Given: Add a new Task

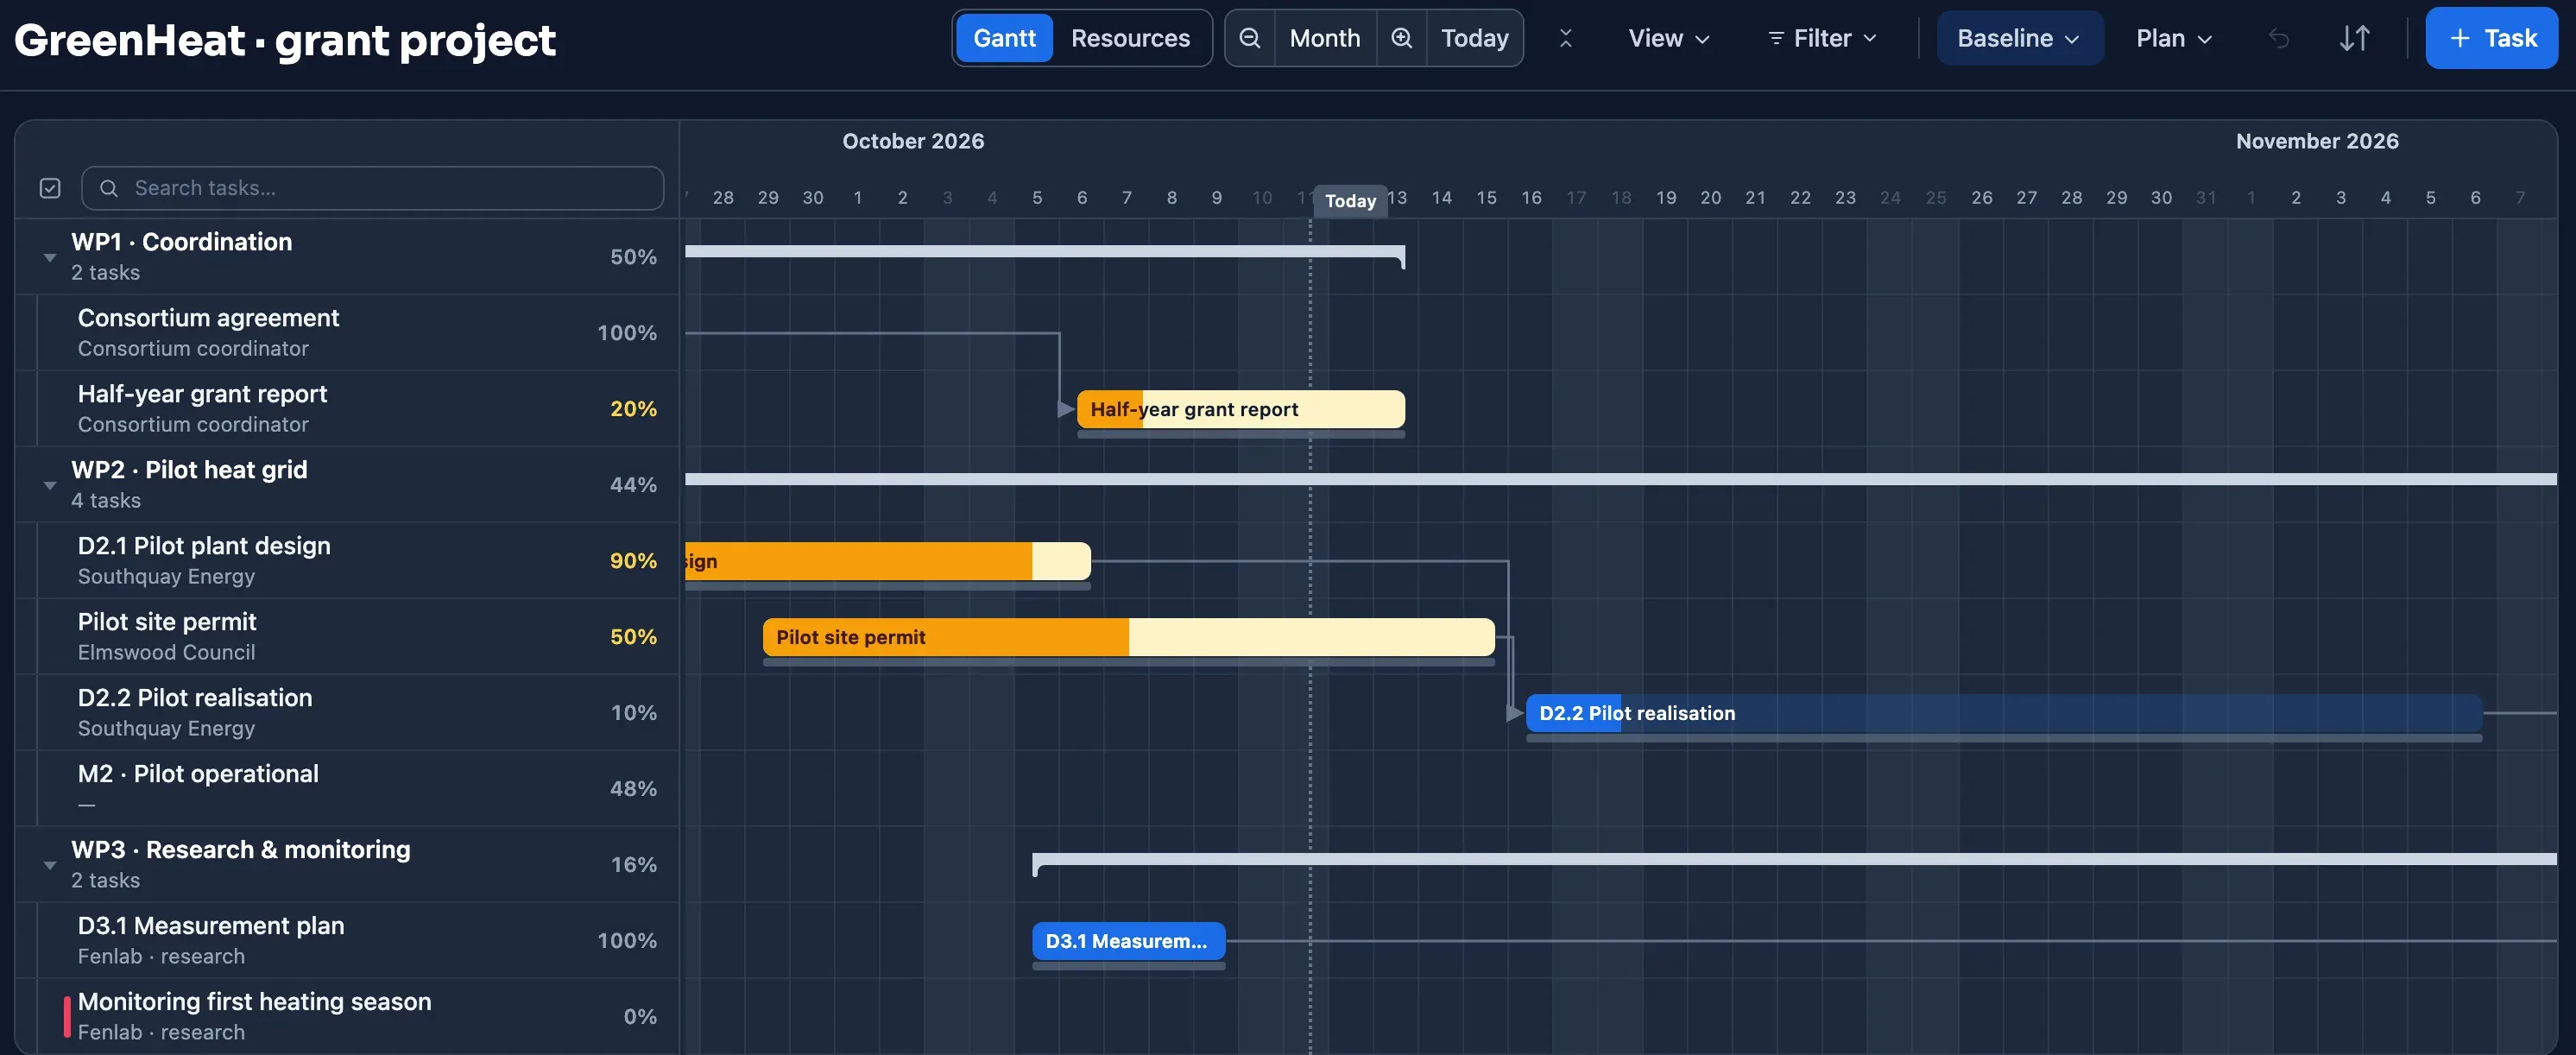Looking at the screenshot, I should click(x=2491, y=38).
